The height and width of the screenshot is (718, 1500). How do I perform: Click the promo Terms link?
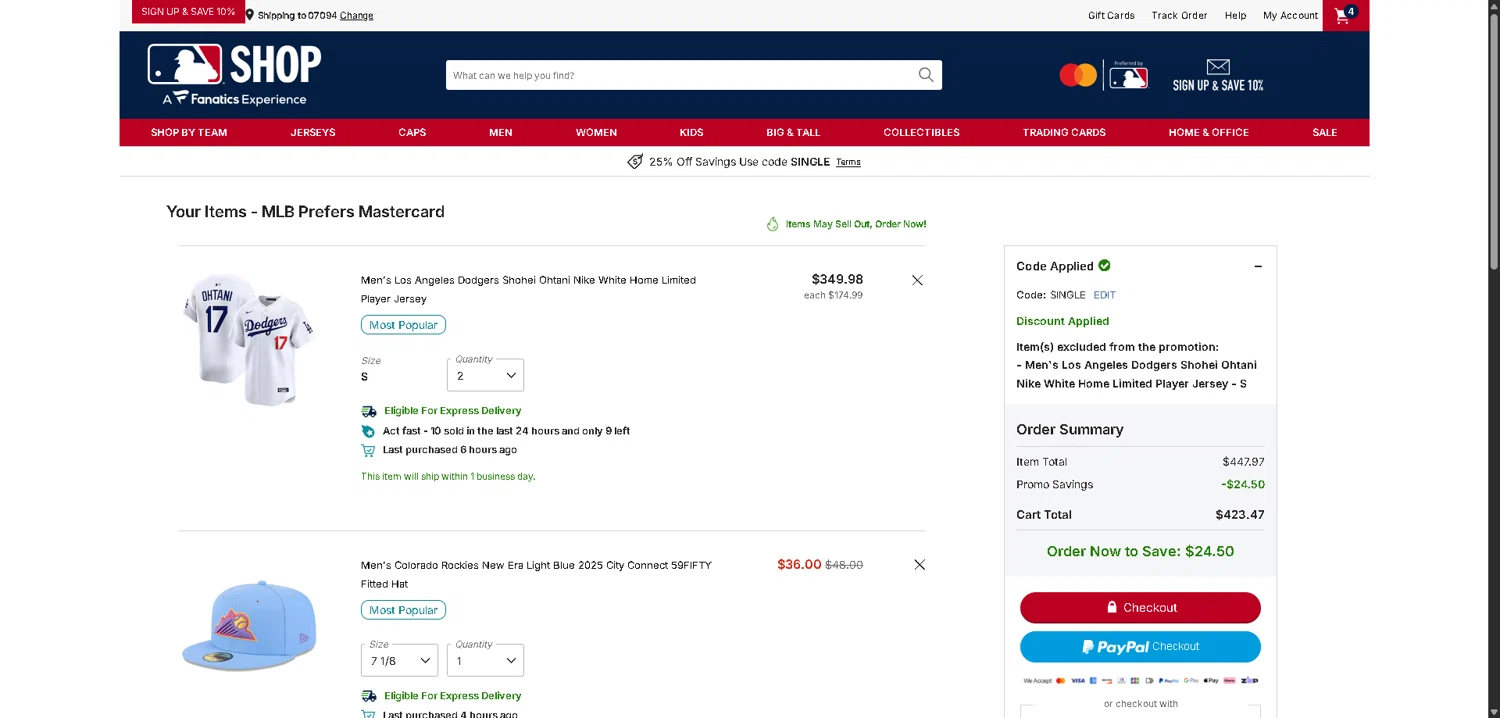pyautogui.click(x=848, y=162)
